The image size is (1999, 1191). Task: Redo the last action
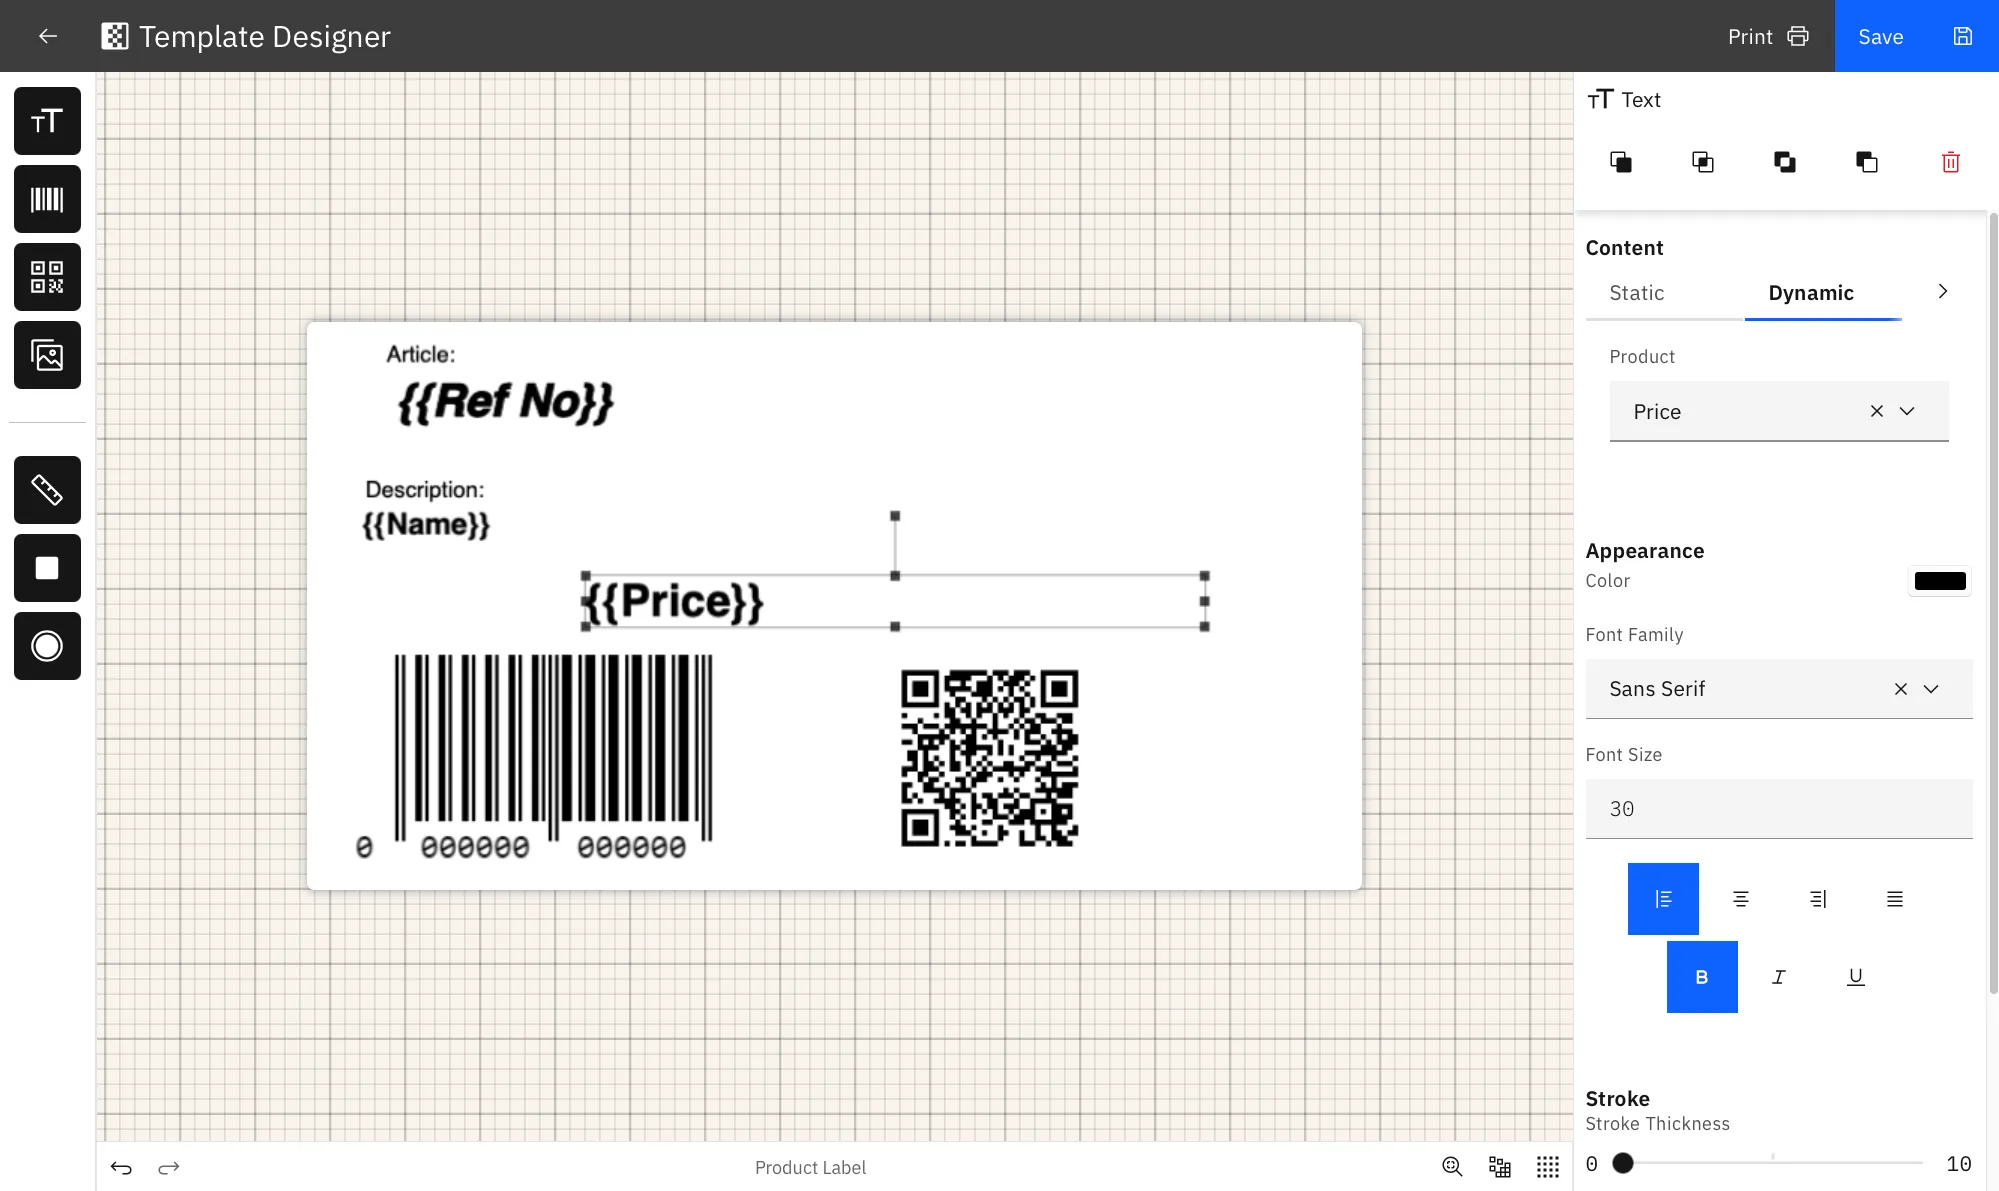tap(169, 1167)
